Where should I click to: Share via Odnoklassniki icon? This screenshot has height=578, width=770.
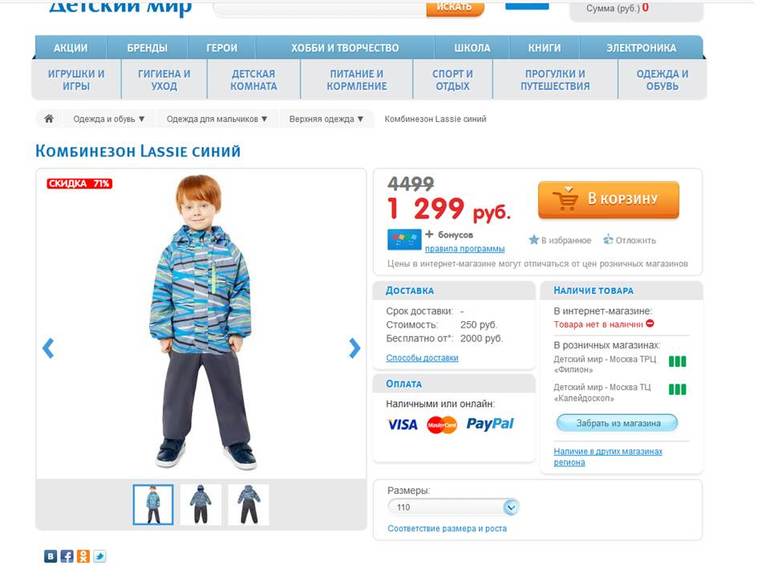83,556
